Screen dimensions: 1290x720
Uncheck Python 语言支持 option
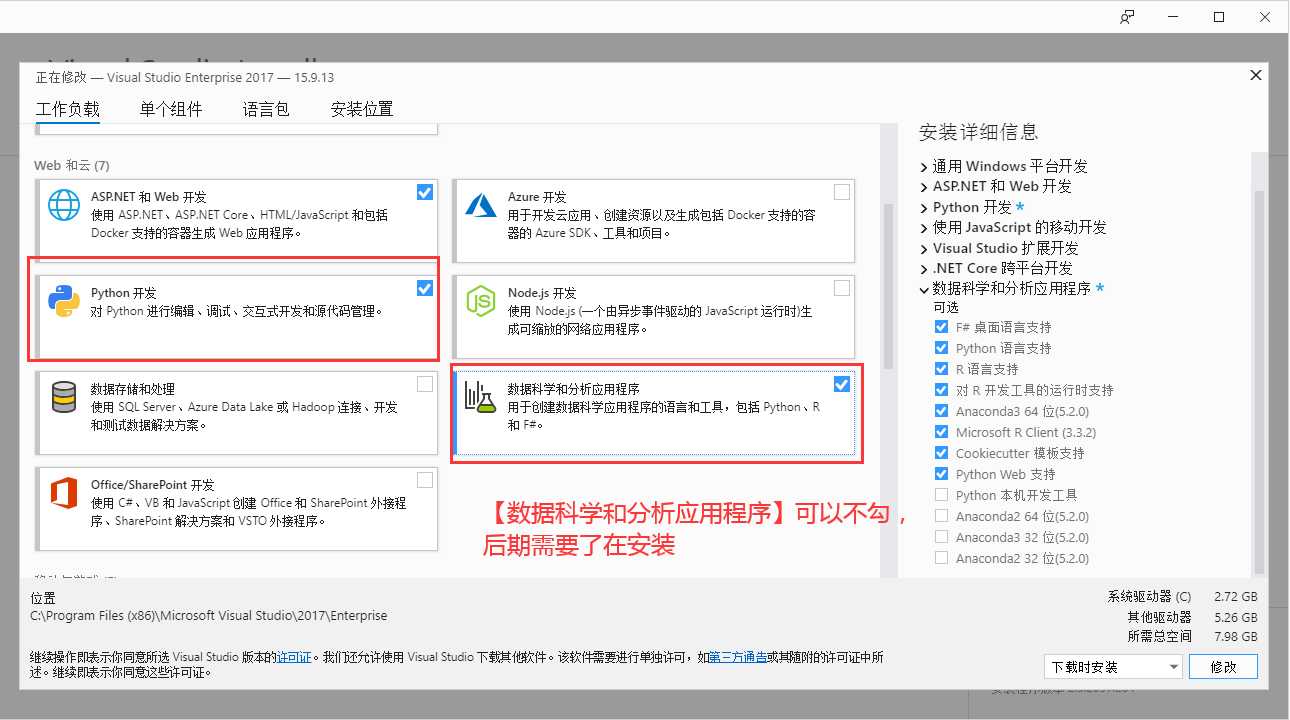(941, 348)
